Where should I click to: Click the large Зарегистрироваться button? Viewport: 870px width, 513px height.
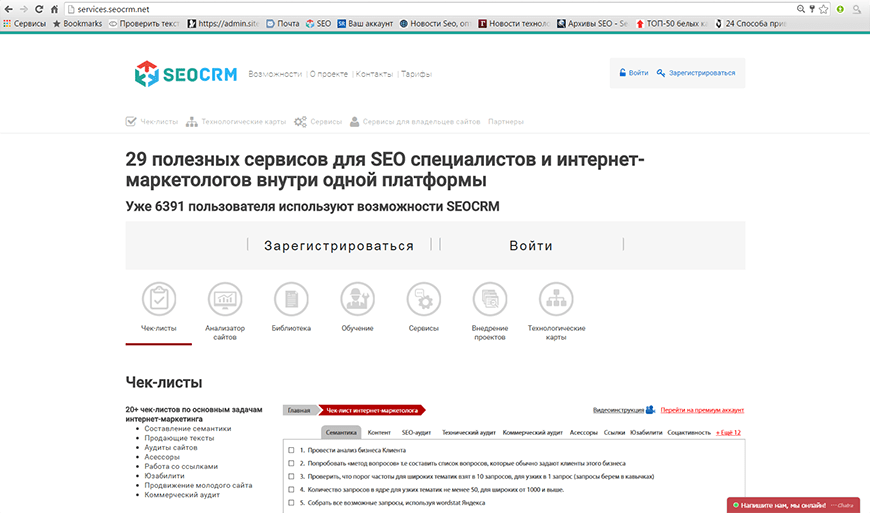(339, 246)
